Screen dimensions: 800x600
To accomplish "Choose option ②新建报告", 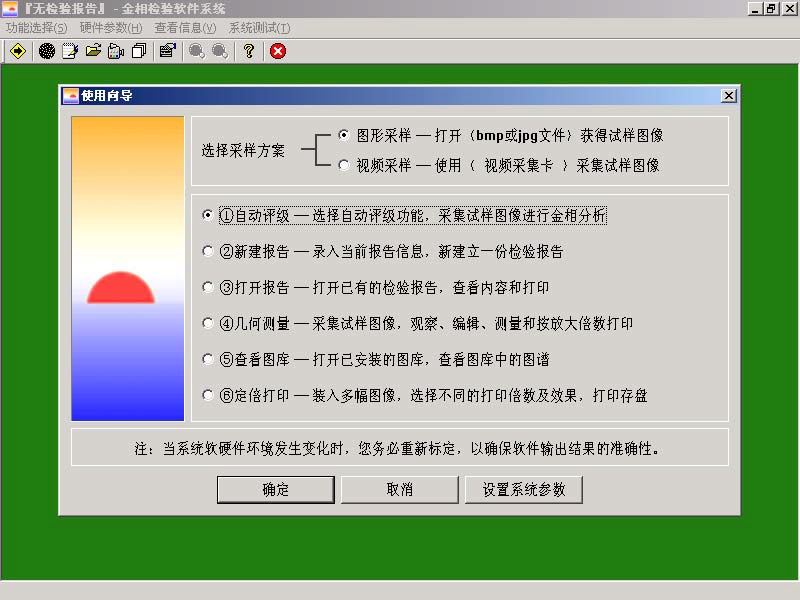I will pyautogui.click(x=208, y=251).
